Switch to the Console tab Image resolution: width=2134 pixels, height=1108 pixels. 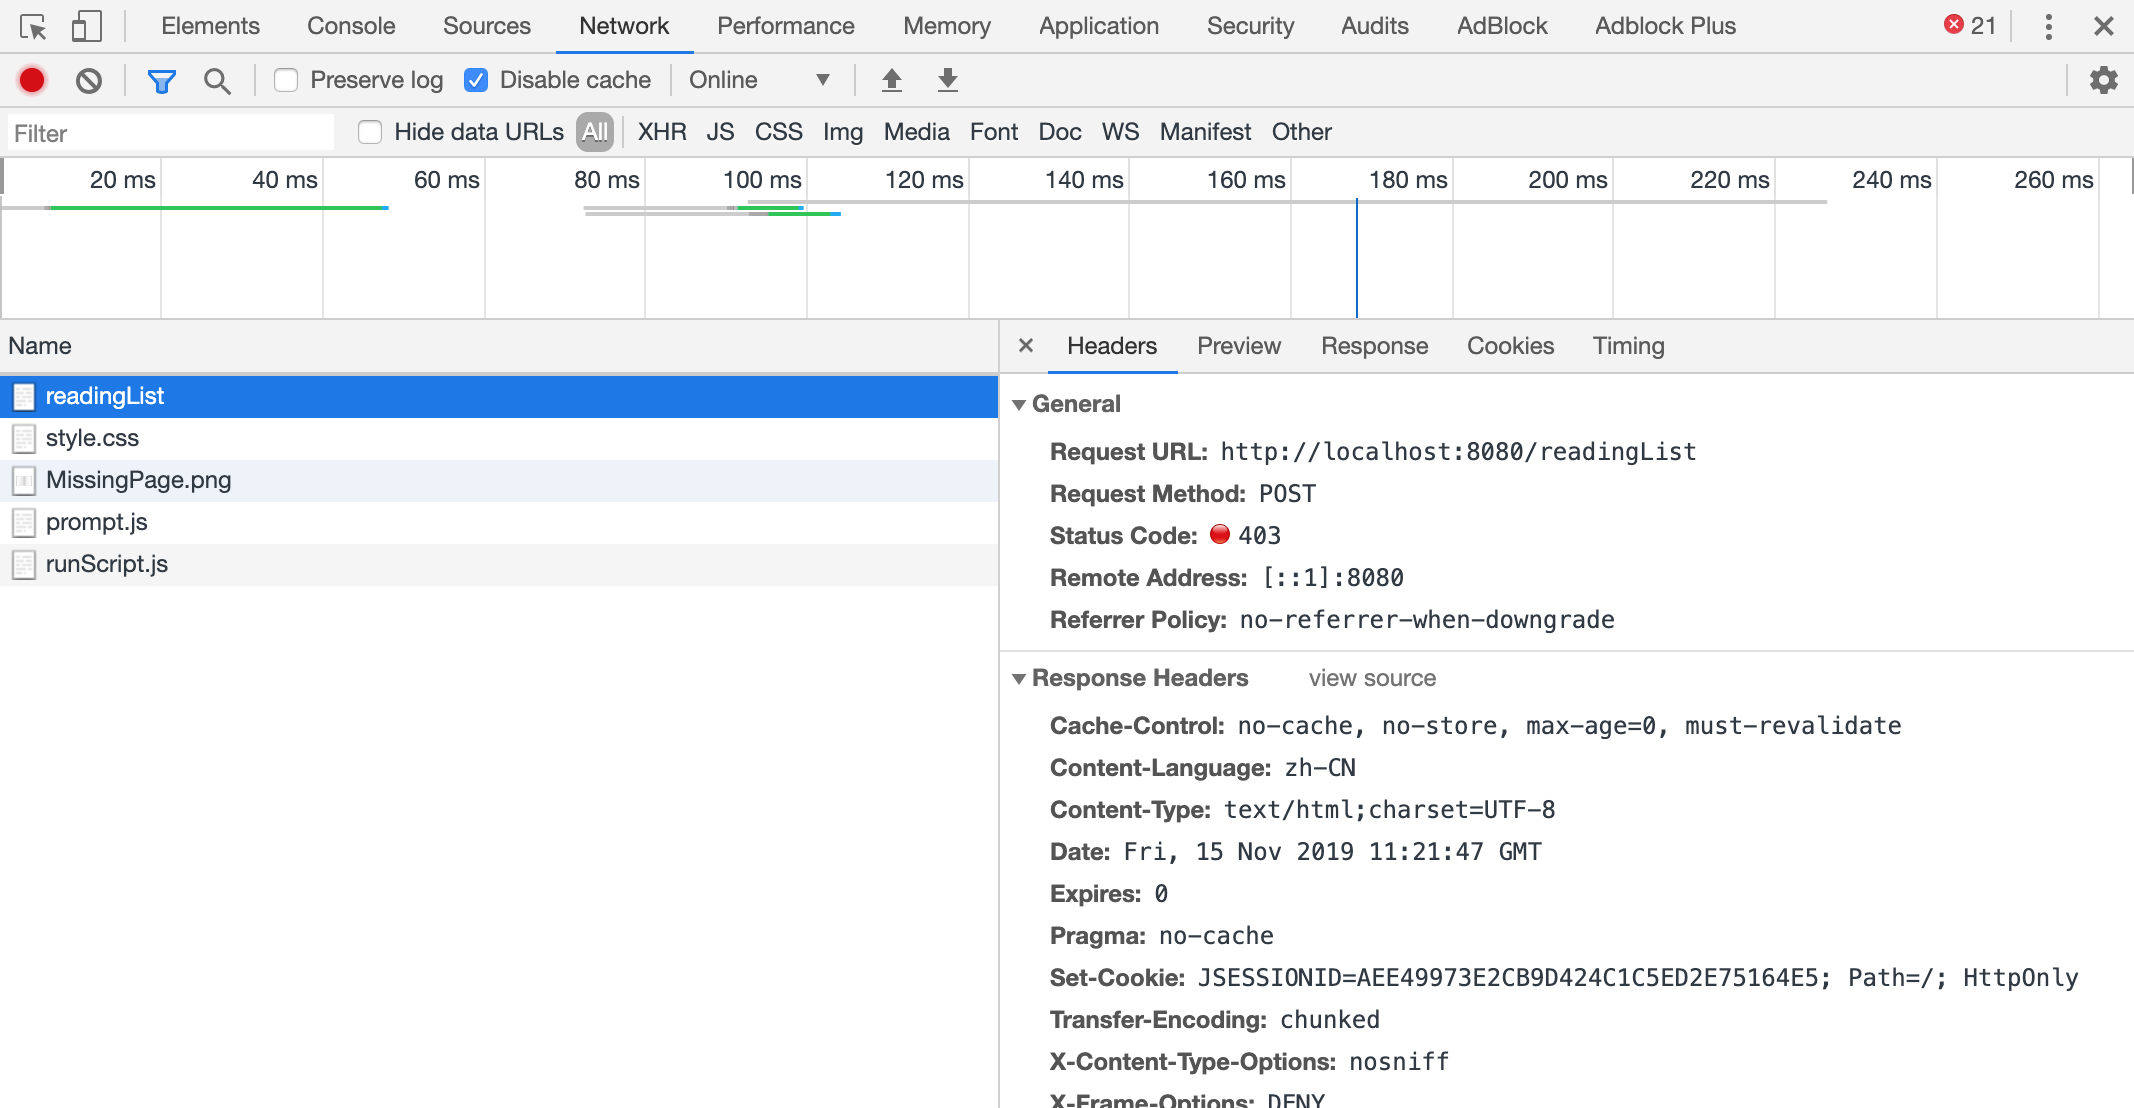[351, 26]
